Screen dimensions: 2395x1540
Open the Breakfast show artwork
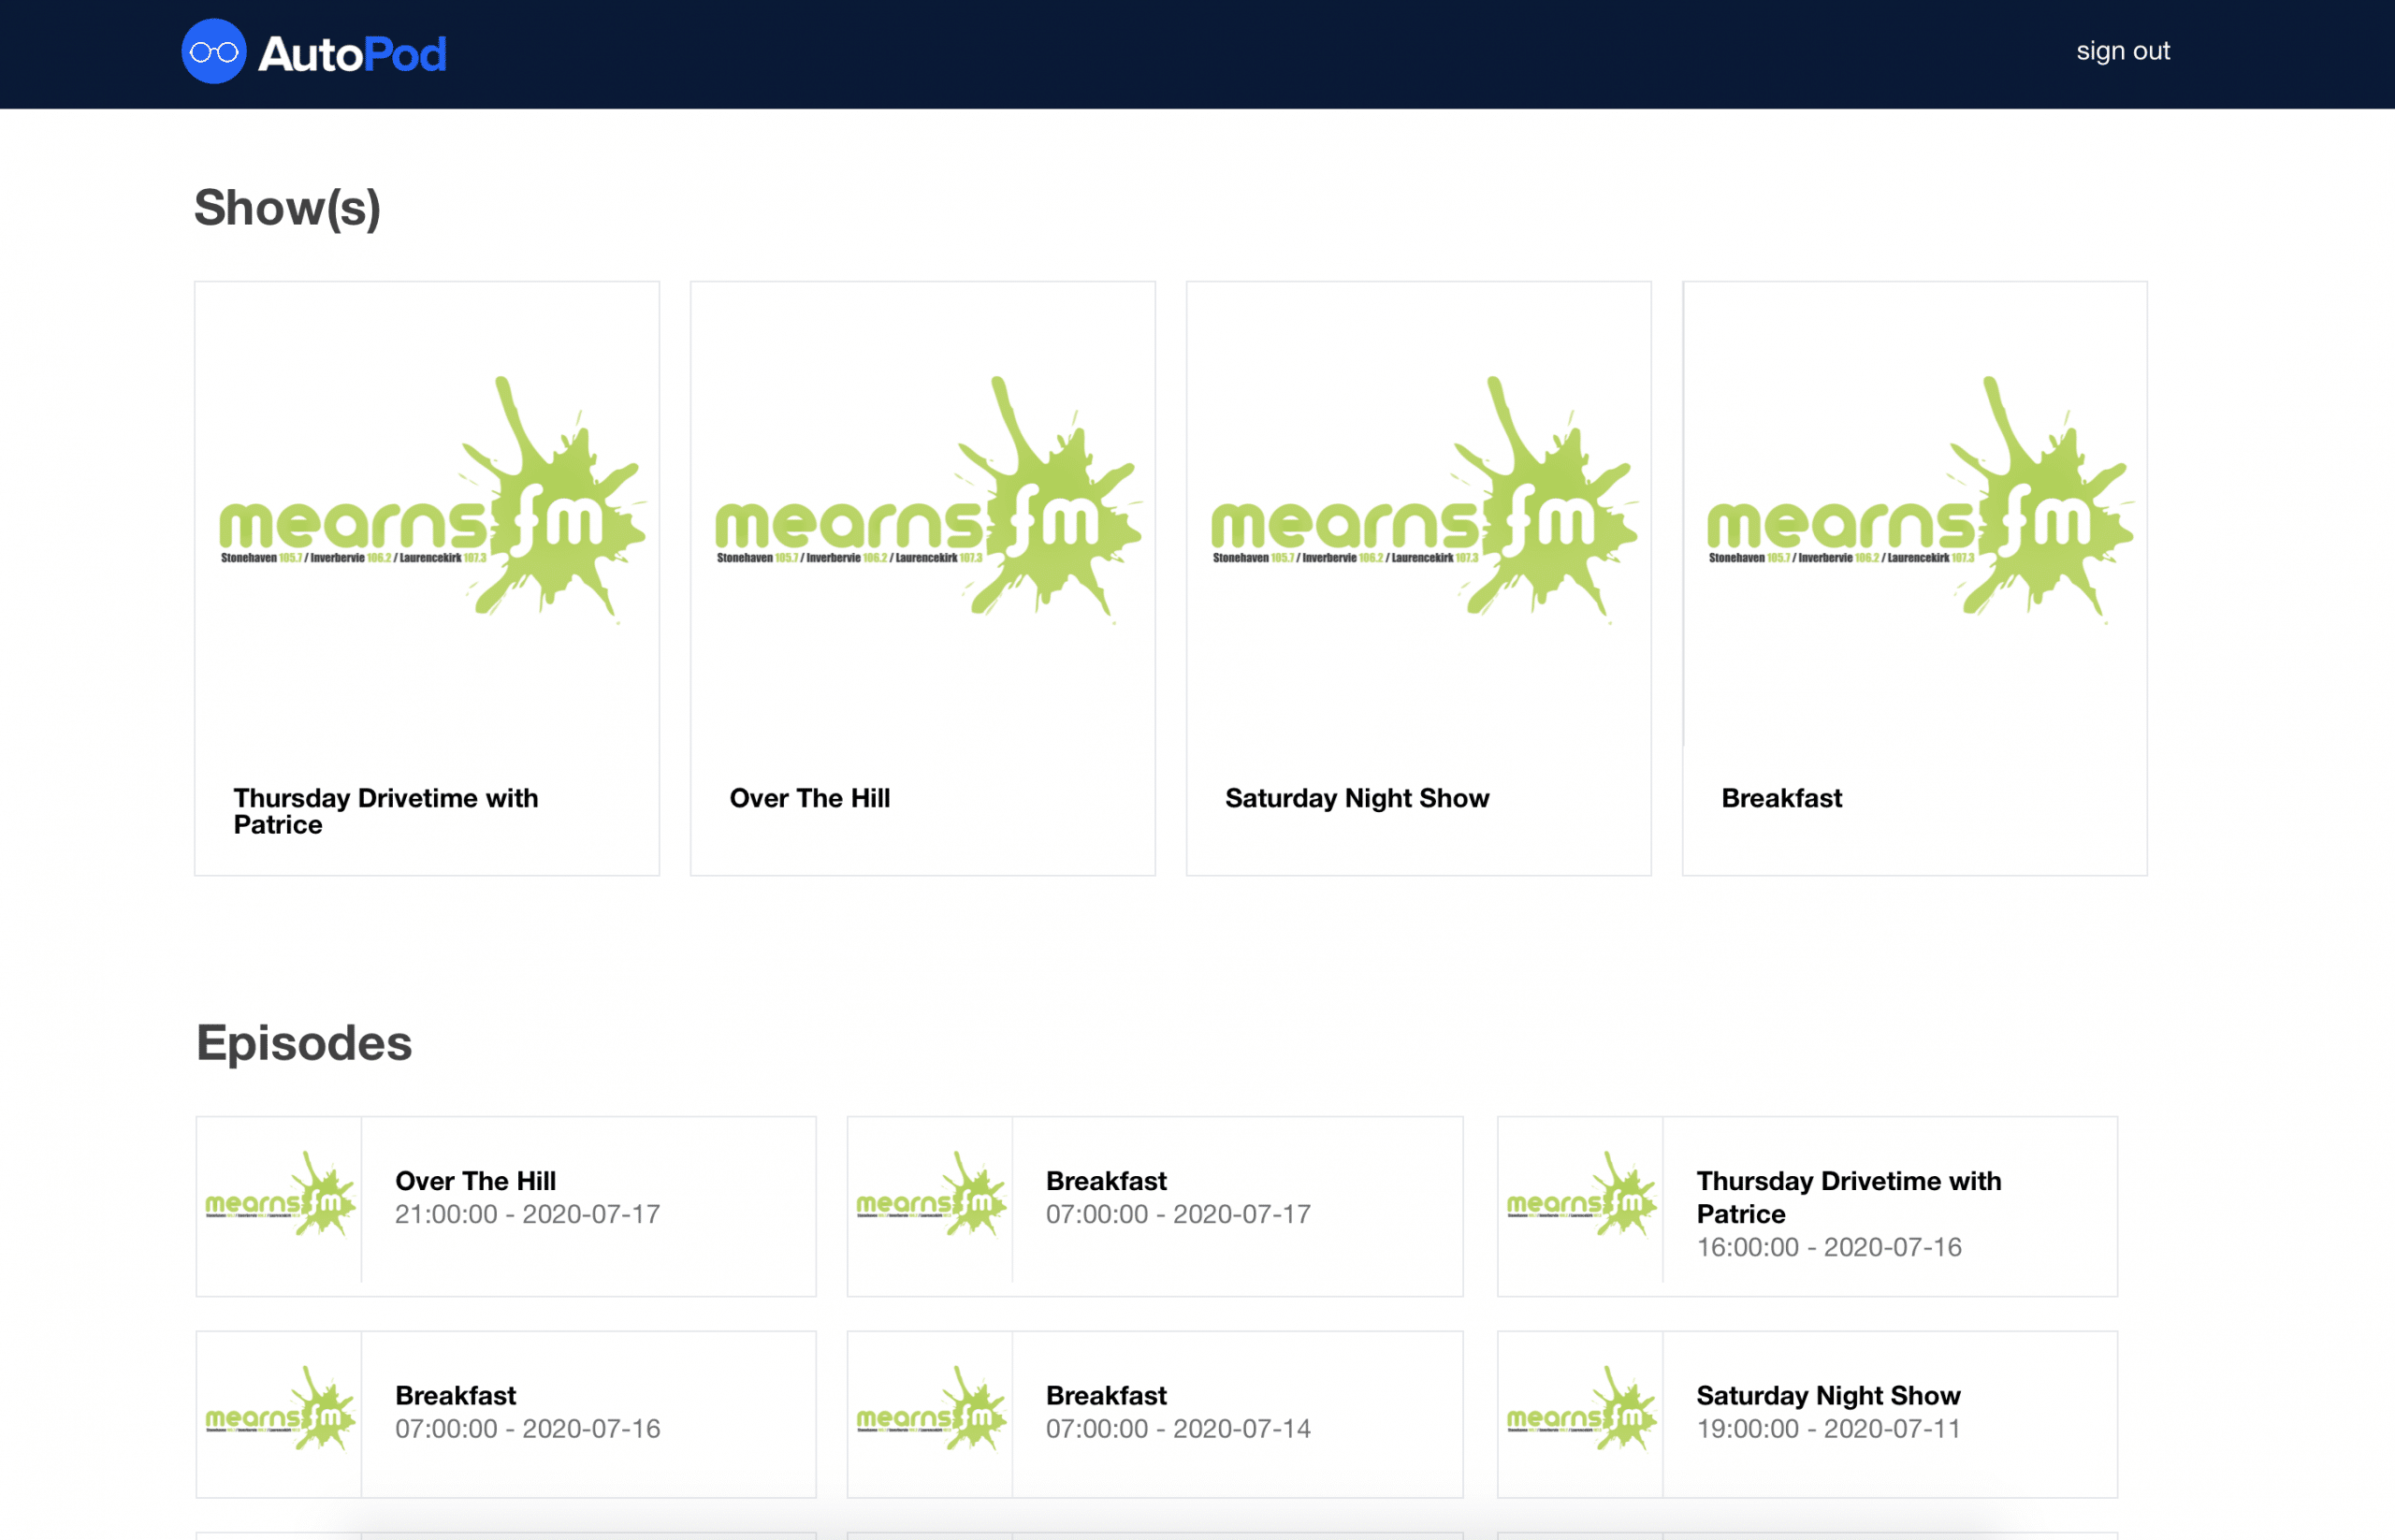coord(1915,514)
